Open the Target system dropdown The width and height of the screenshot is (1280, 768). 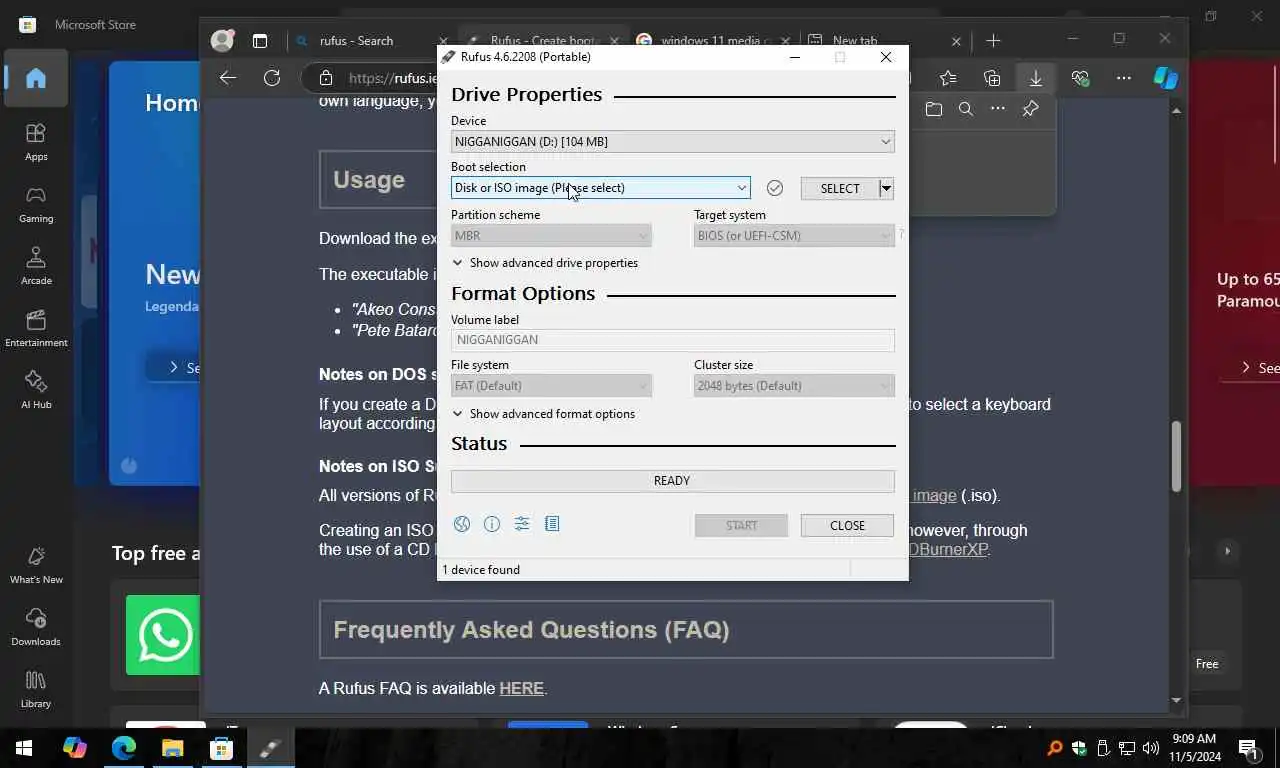click(x=794, y=236)
